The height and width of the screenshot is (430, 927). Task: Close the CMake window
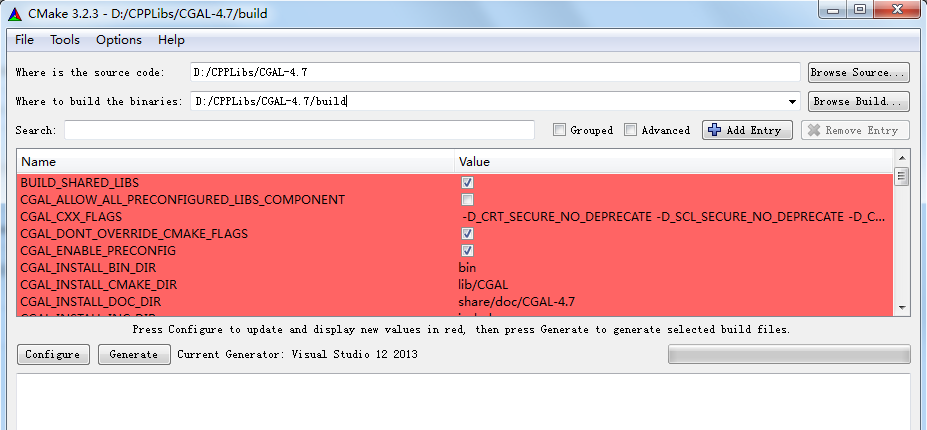point(897,9)
